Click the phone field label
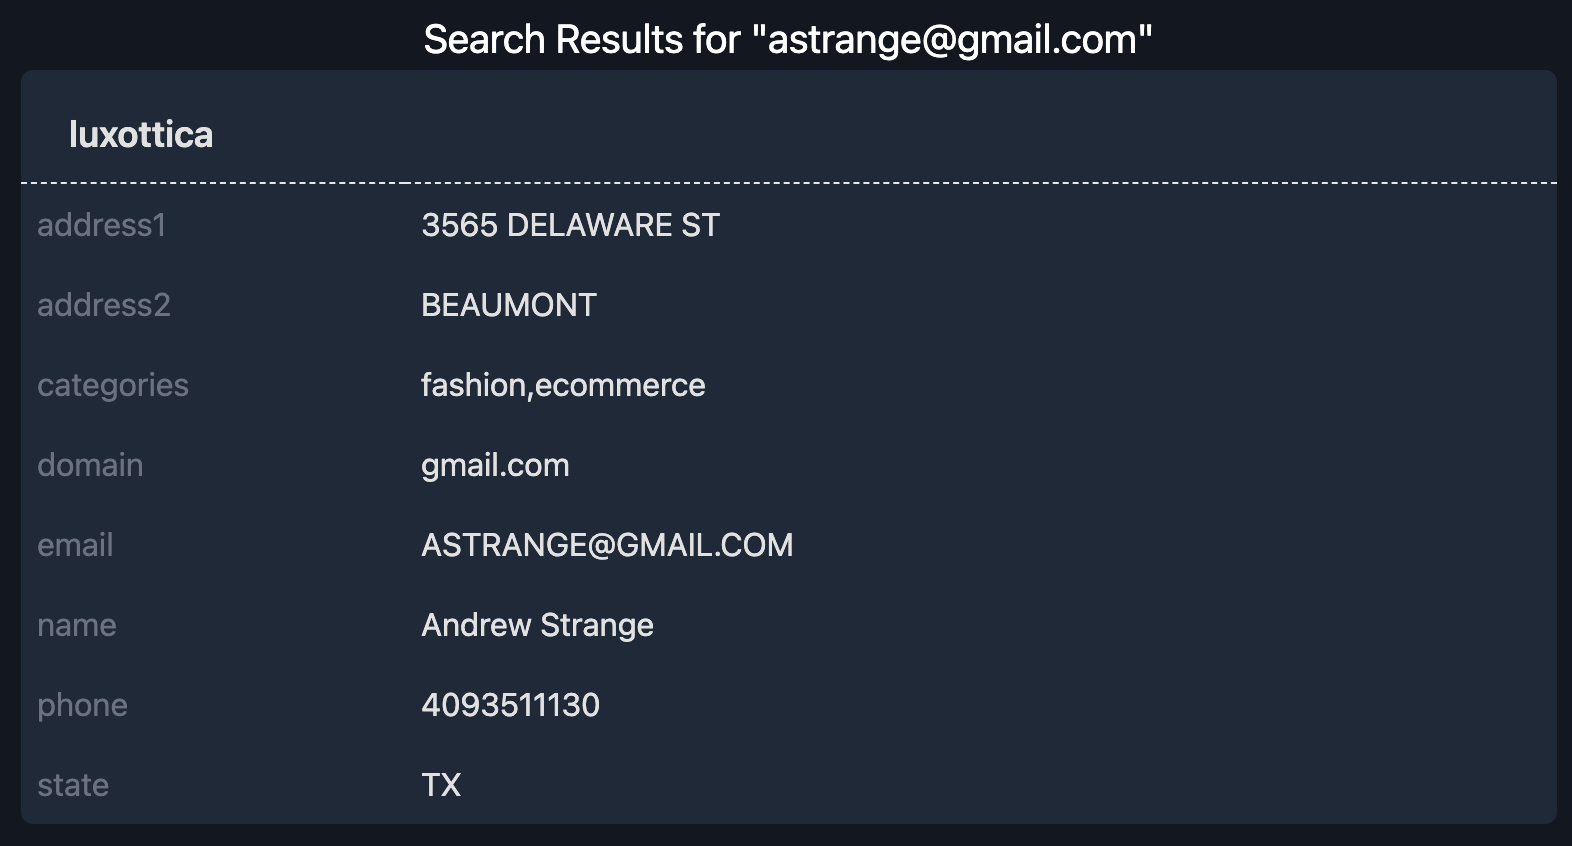 coord(82,705)
